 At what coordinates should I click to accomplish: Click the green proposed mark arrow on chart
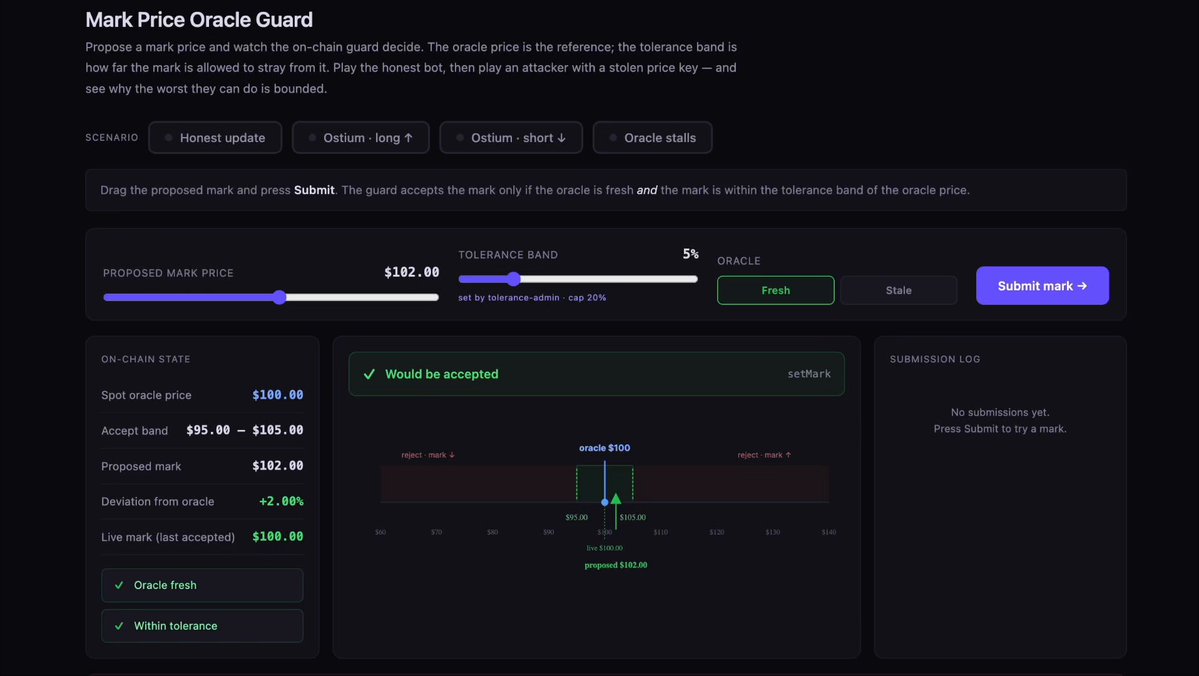(616, 499)
